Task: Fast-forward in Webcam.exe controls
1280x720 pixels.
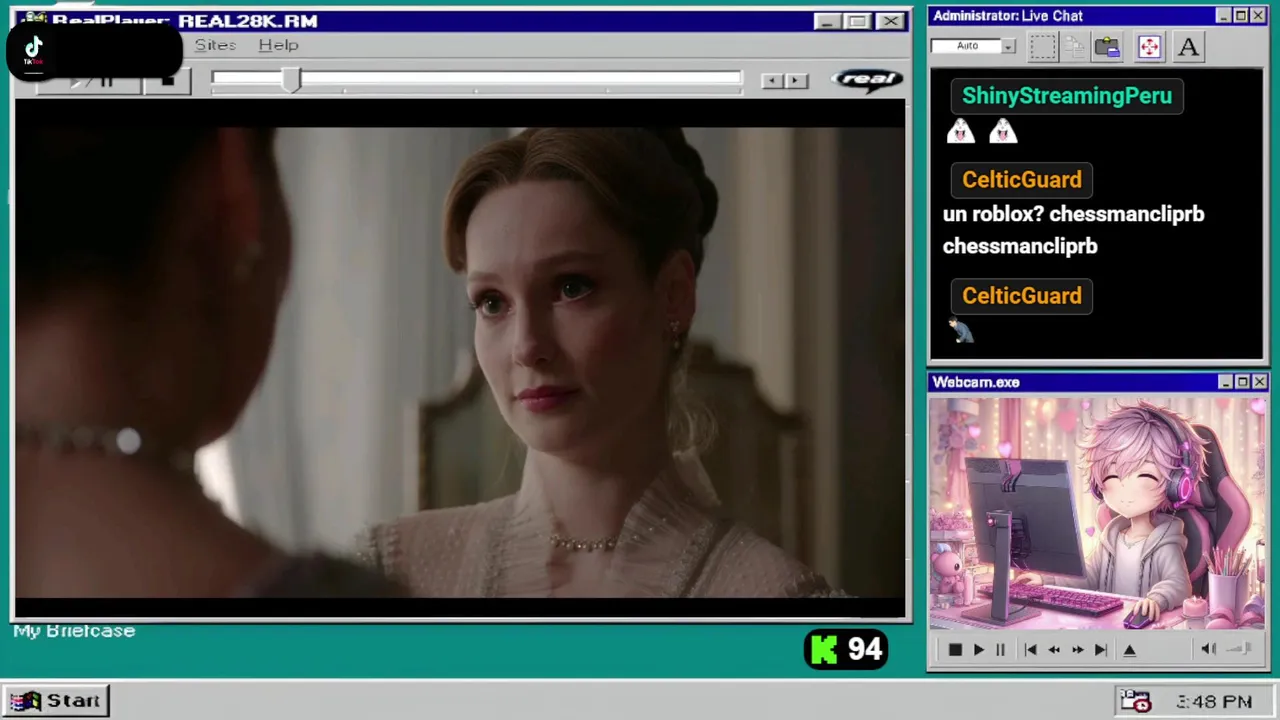Action: coord(1077,650)
